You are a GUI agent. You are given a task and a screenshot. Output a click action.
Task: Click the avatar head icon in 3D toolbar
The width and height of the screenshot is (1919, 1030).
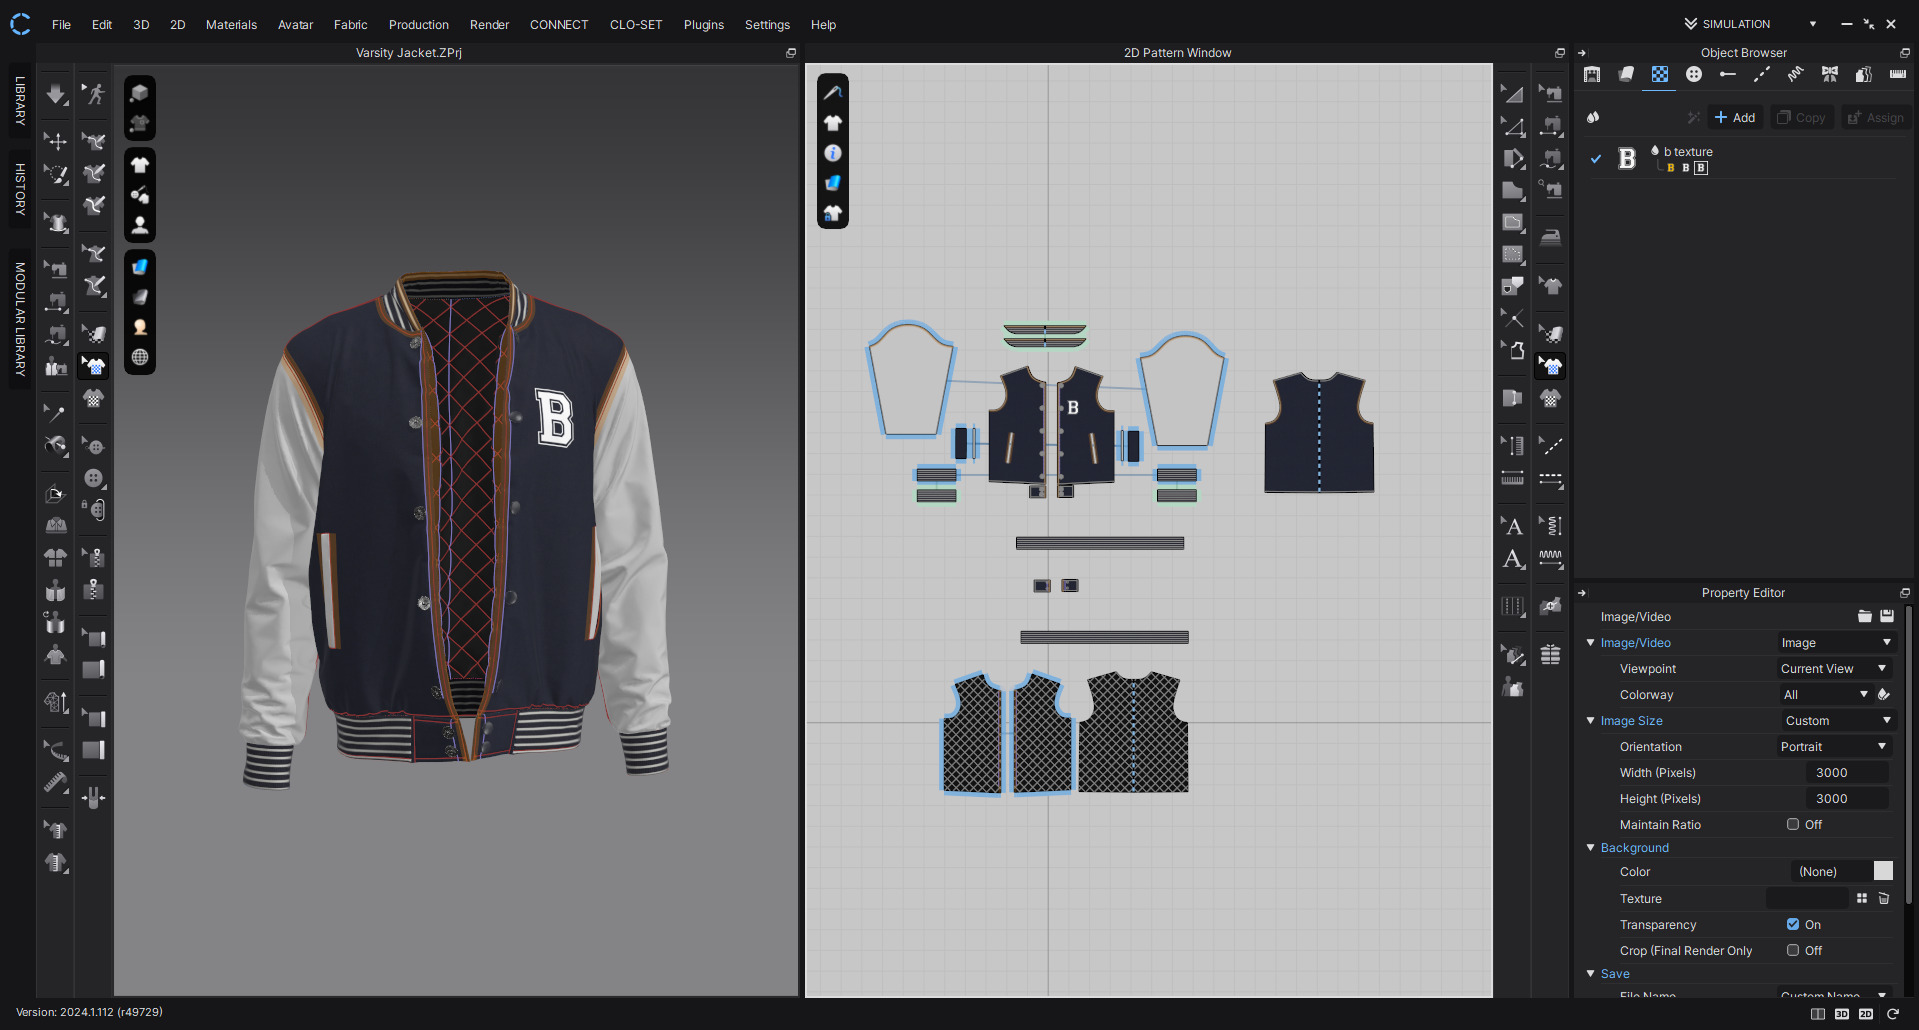click(140, 327)
